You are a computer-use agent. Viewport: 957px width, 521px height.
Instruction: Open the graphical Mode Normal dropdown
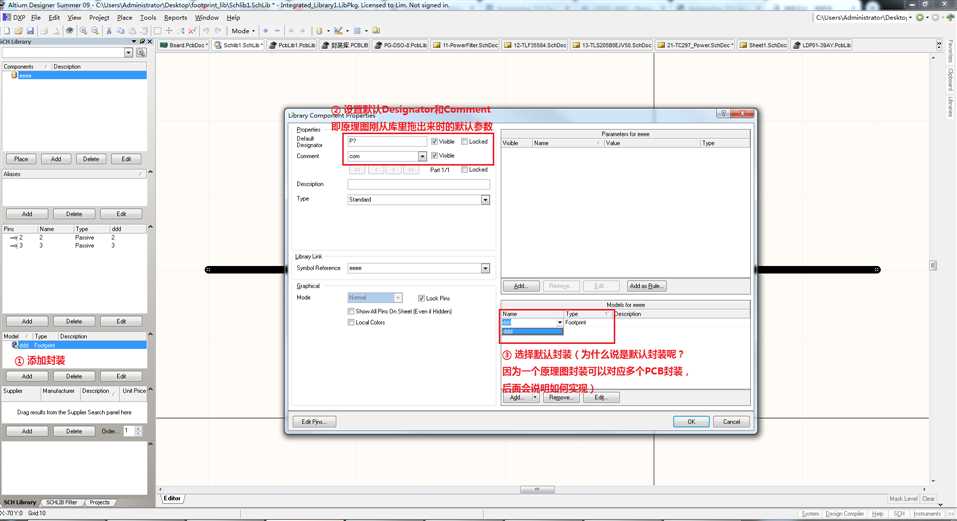click(x=397, y=298)
